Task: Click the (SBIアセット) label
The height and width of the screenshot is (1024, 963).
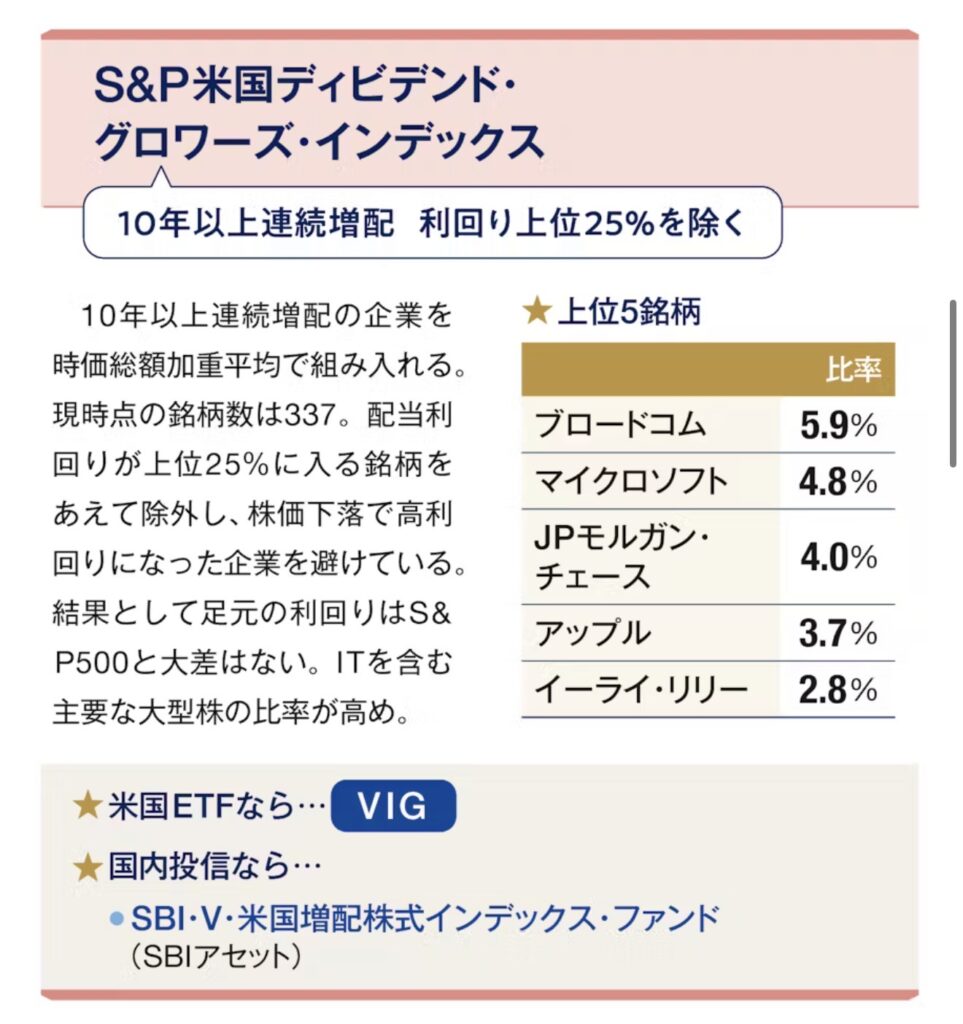Action: (x=215, y=957)
